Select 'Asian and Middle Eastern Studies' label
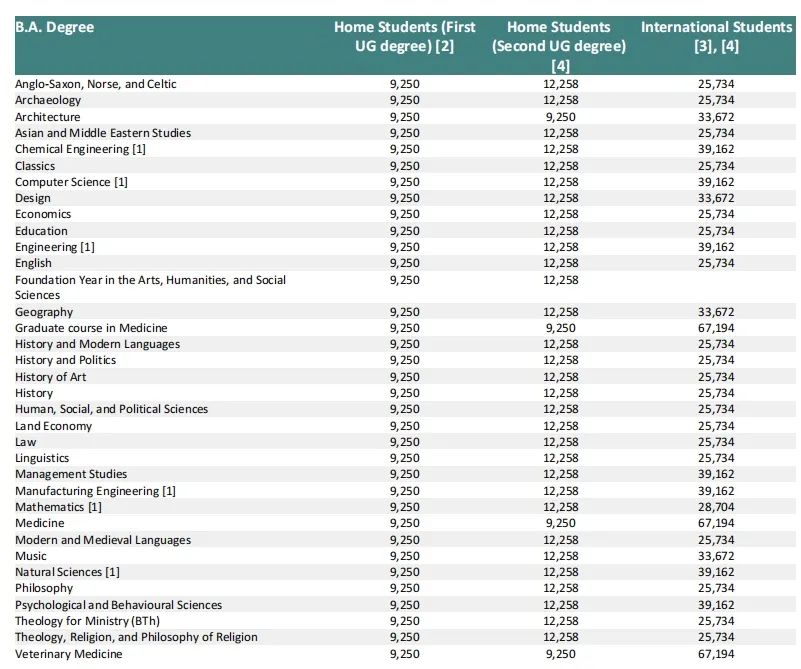801x669 pixels. point(103,133)
